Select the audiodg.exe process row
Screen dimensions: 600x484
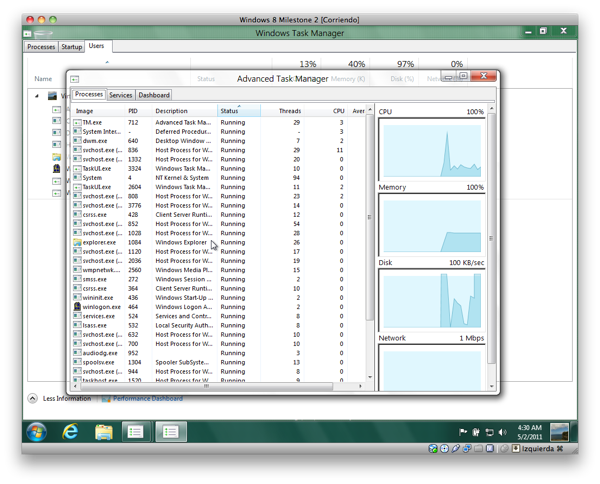pos(219,353)
